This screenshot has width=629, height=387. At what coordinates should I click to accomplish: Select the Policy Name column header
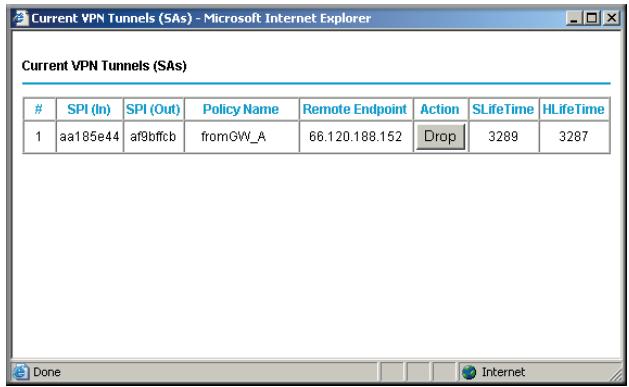pos(241,109)
